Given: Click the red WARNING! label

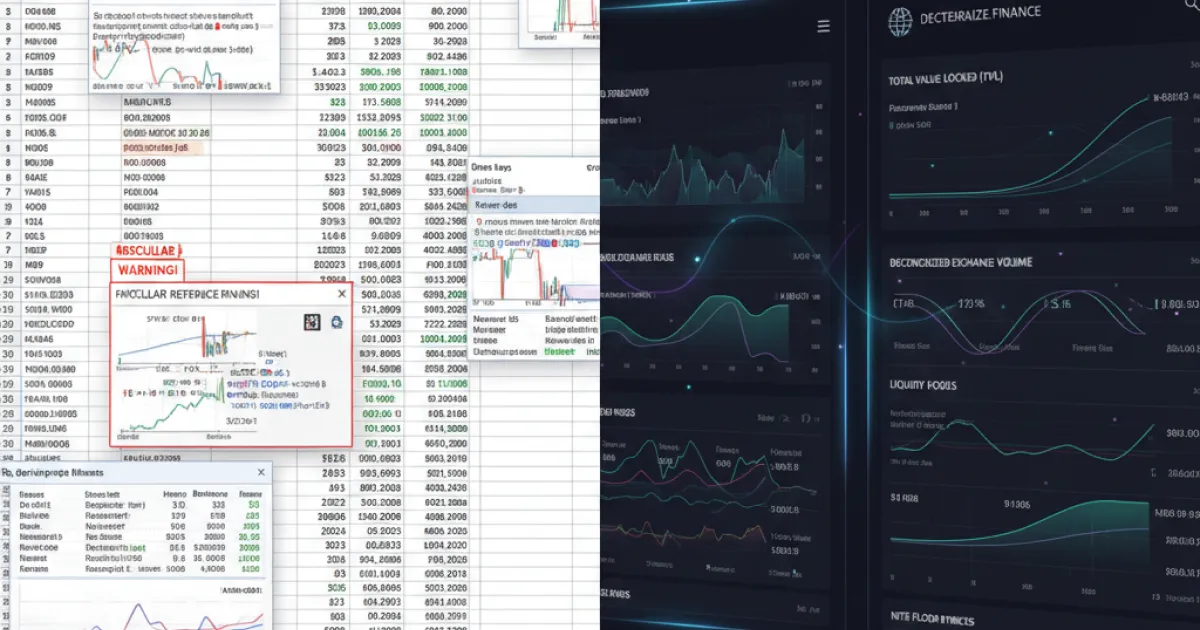Looking at the screenshot, I should [x=147, y=270].
